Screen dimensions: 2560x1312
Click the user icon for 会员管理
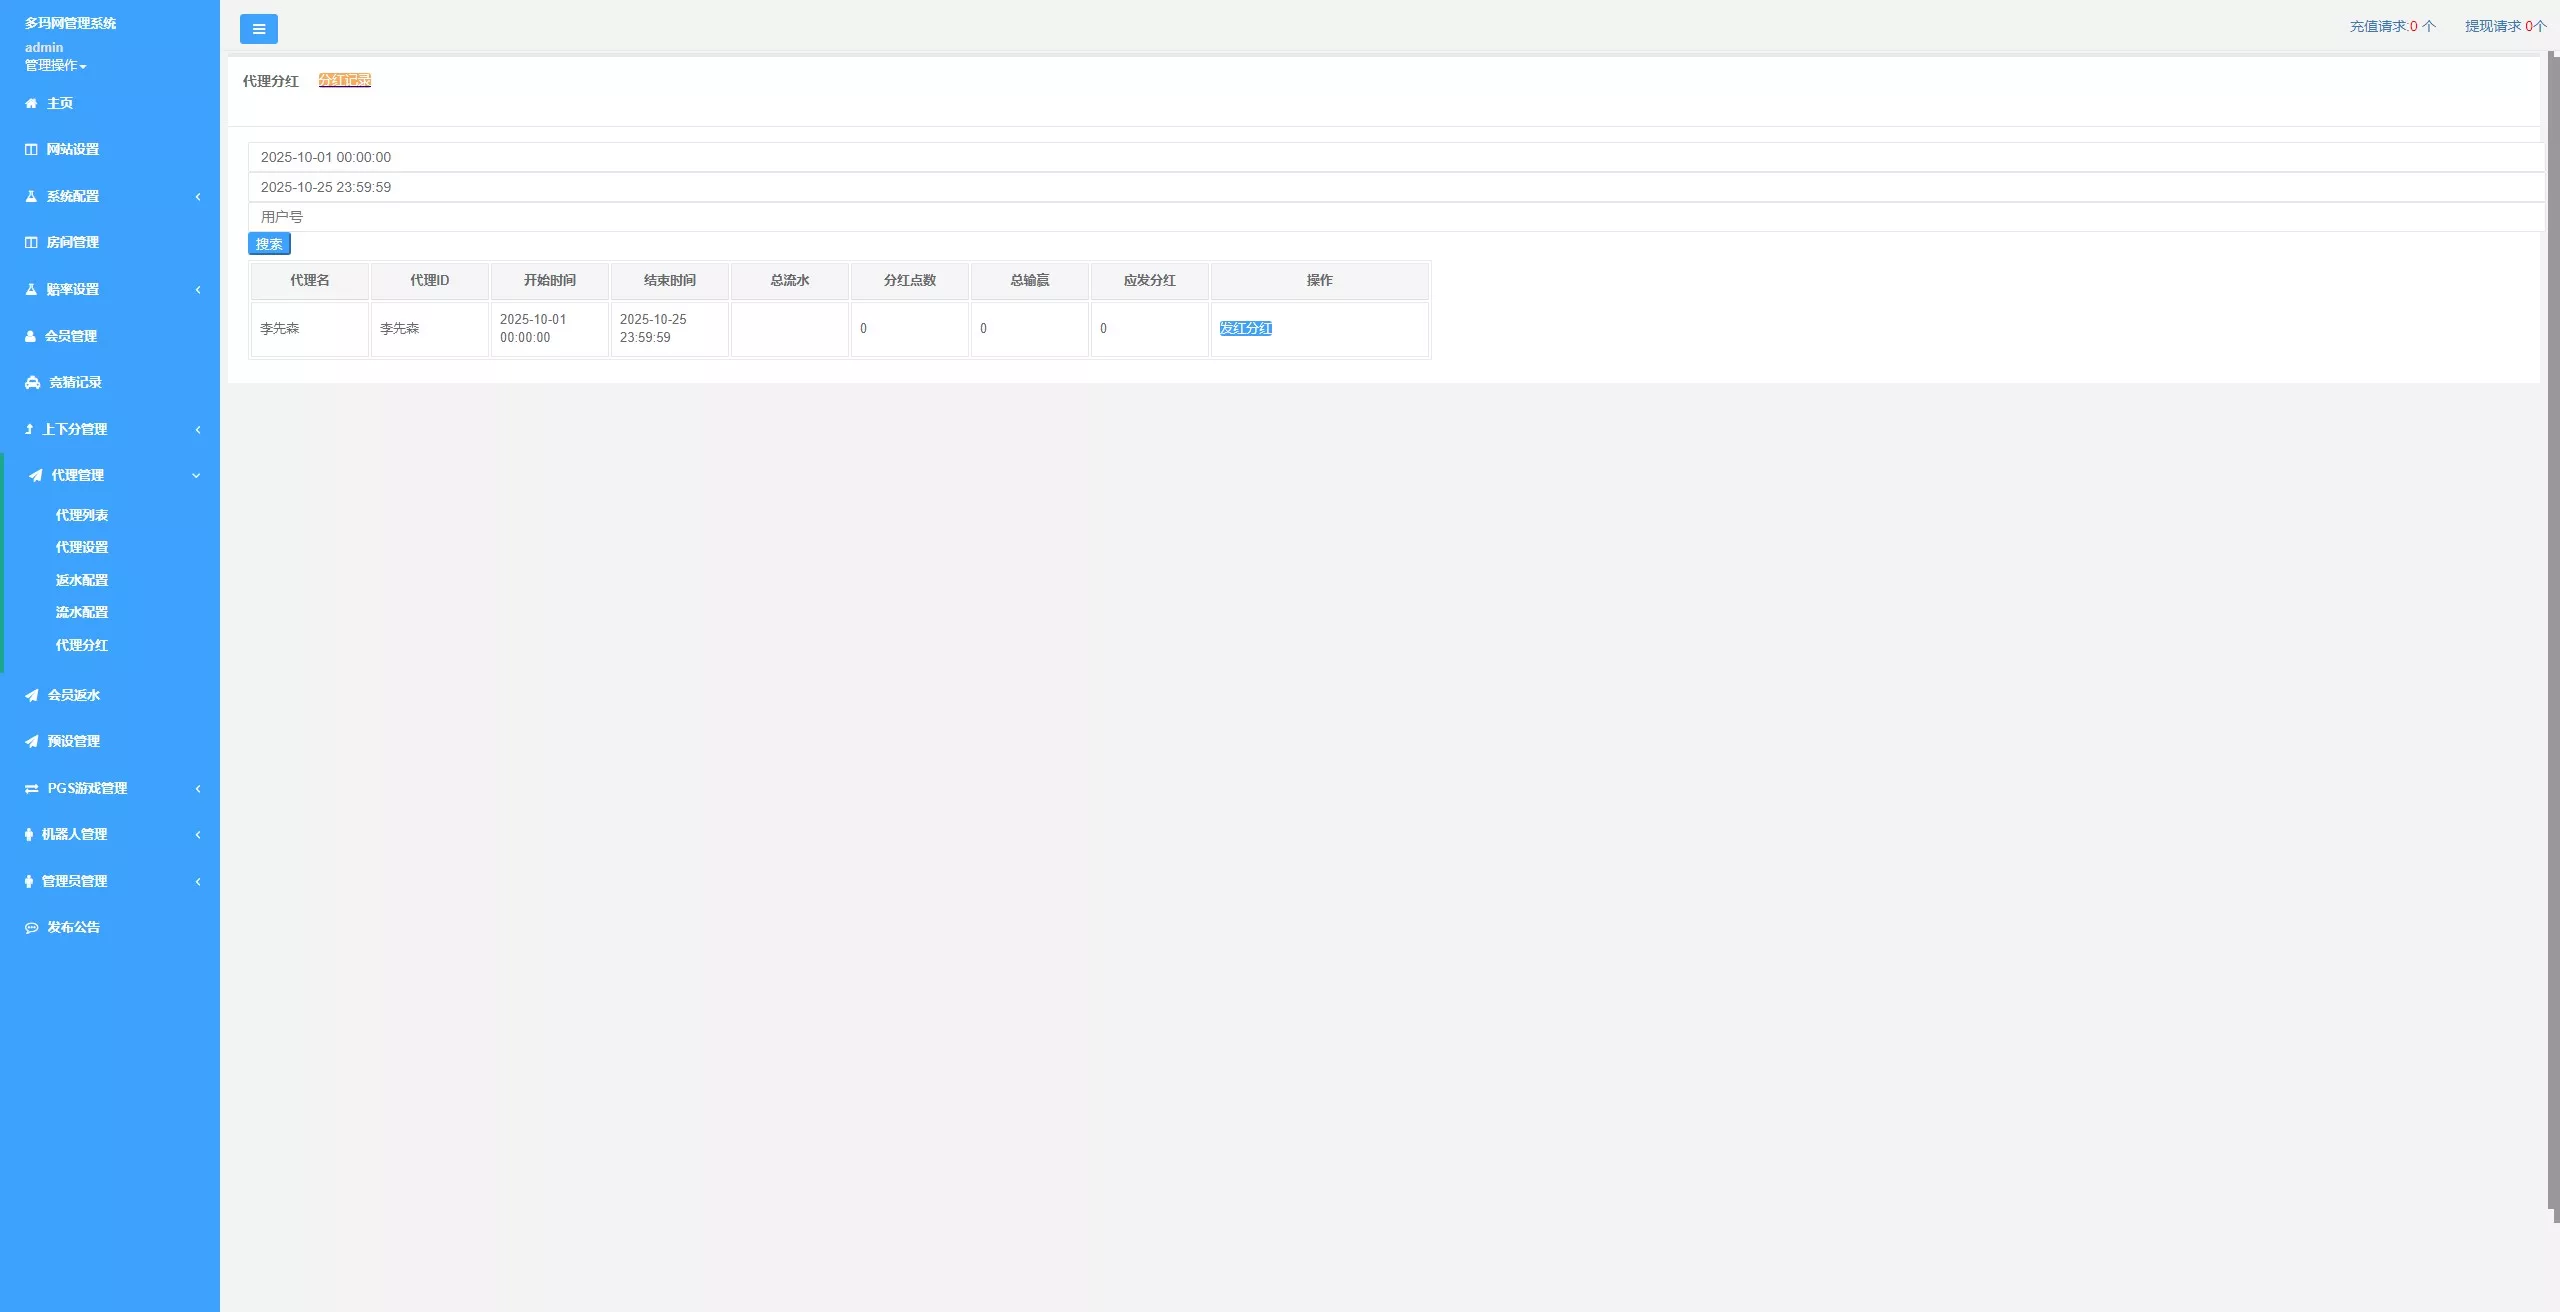(x=30, y=336)
